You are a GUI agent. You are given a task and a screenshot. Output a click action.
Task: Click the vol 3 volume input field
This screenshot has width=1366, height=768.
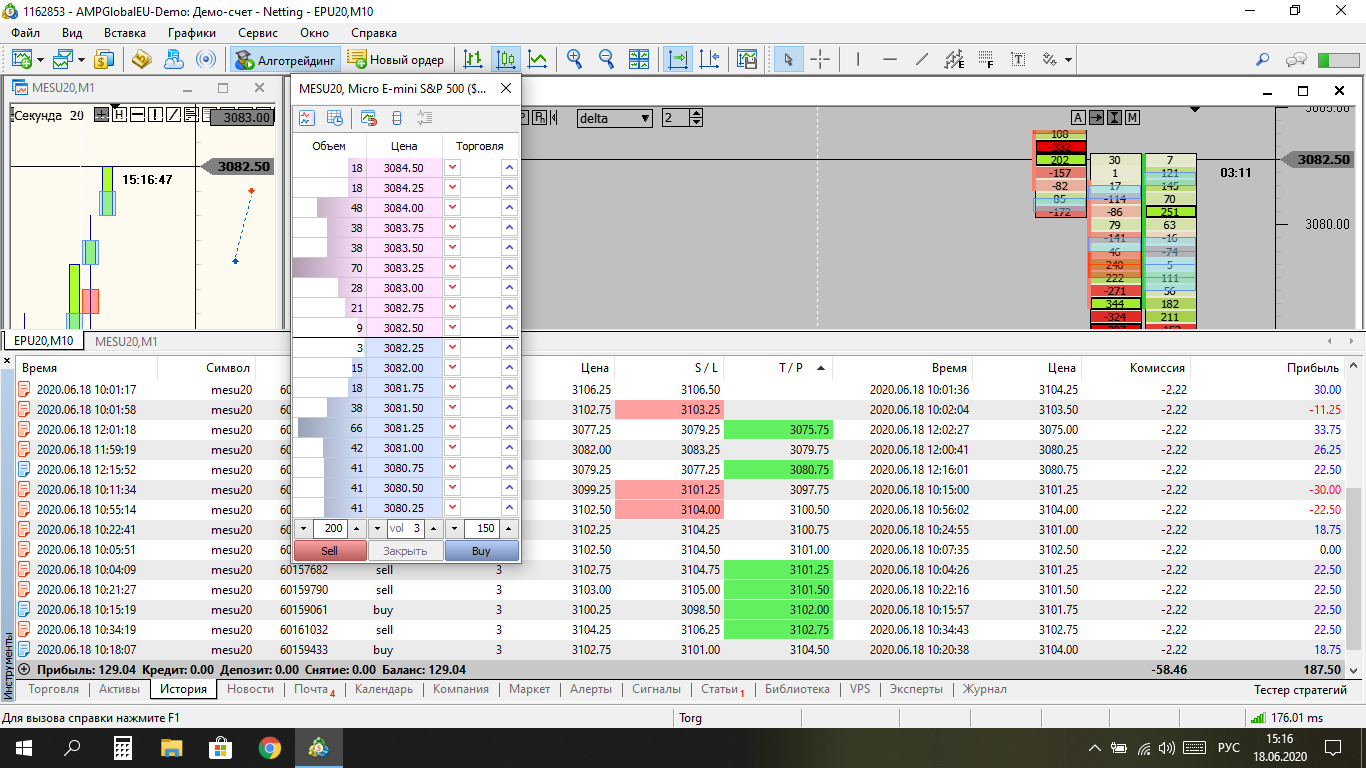click(405, 528)
